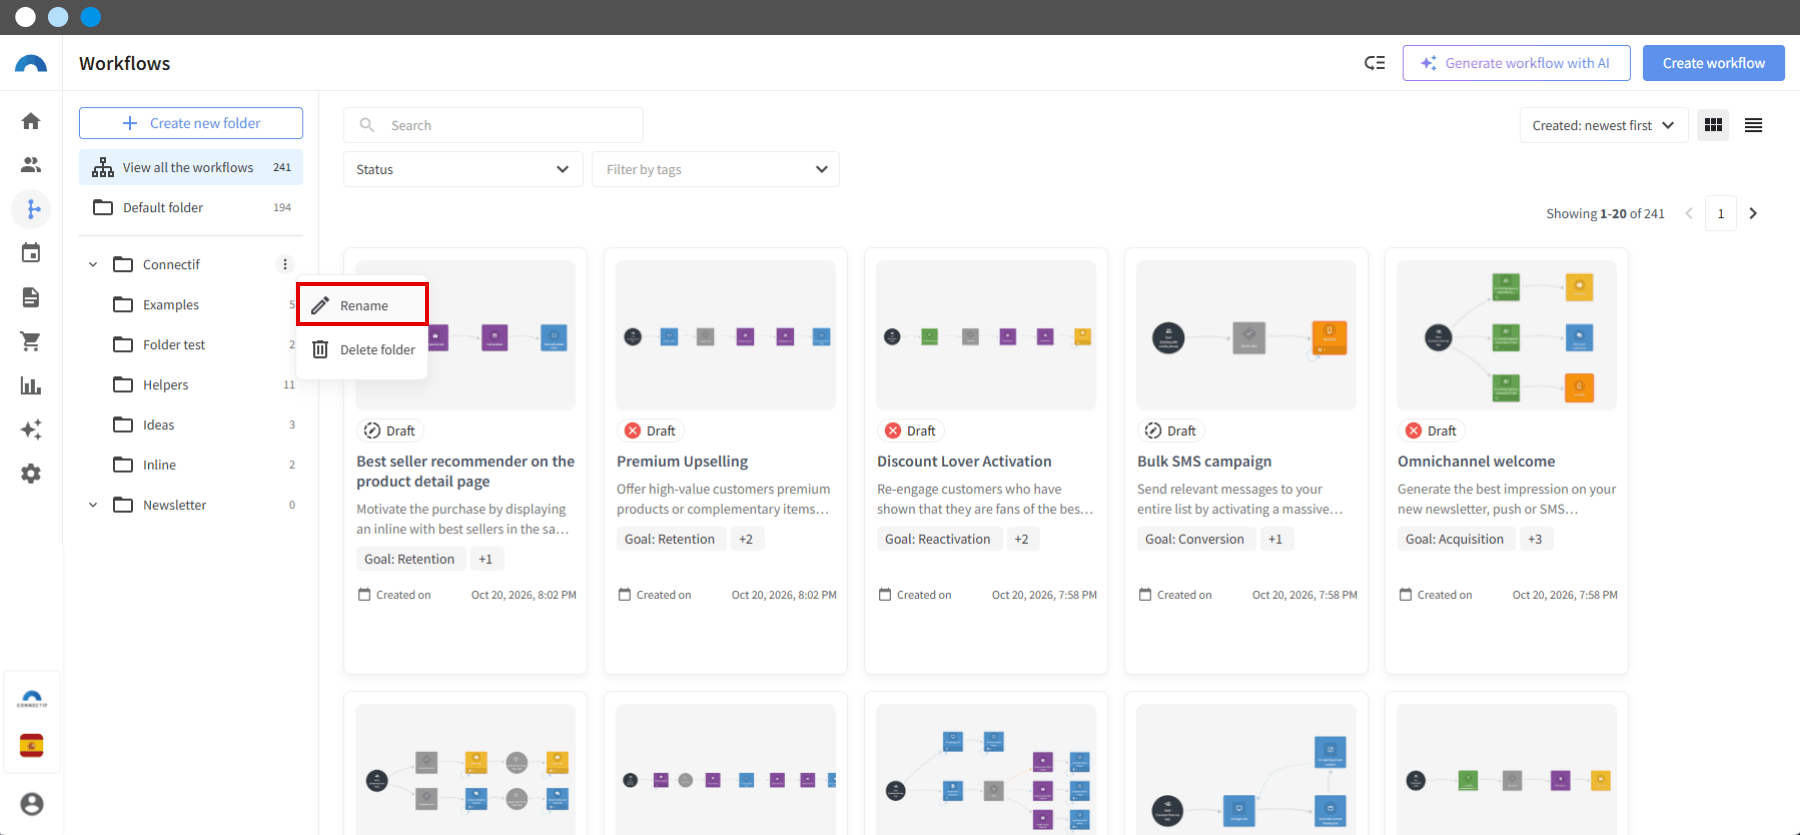Go to next results page

(1753, 213)
